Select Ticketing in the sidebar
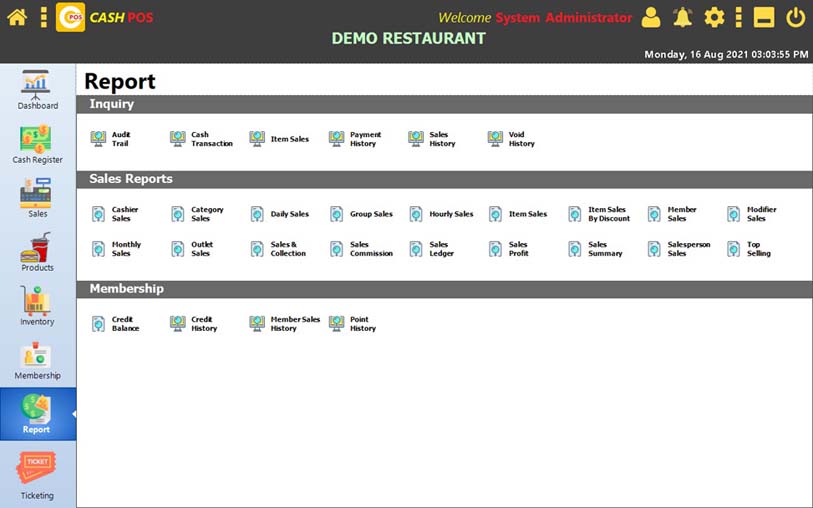The image size is (813, 508). (x=37, y=475)
